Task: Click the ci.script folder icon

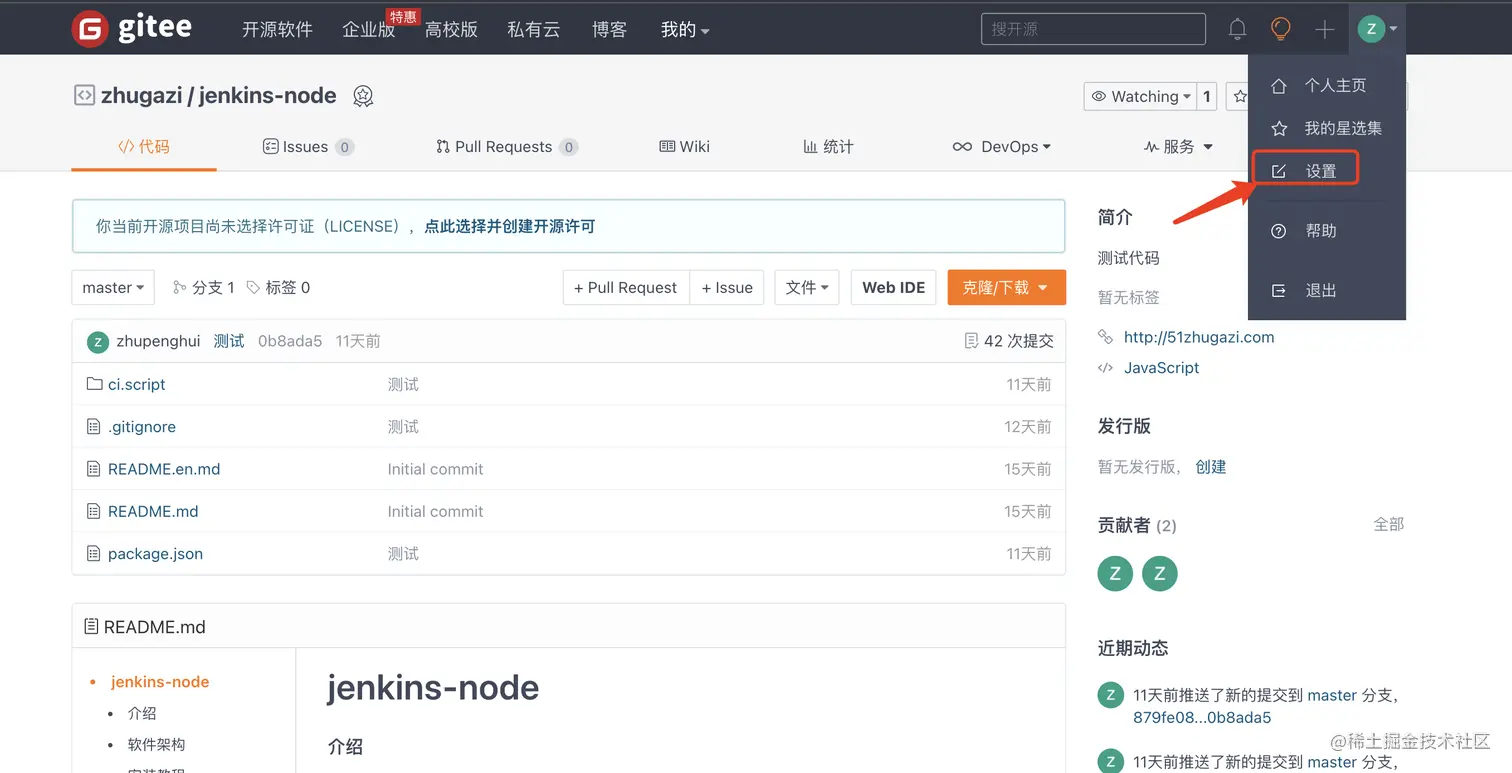Action: tap(95, 384)
